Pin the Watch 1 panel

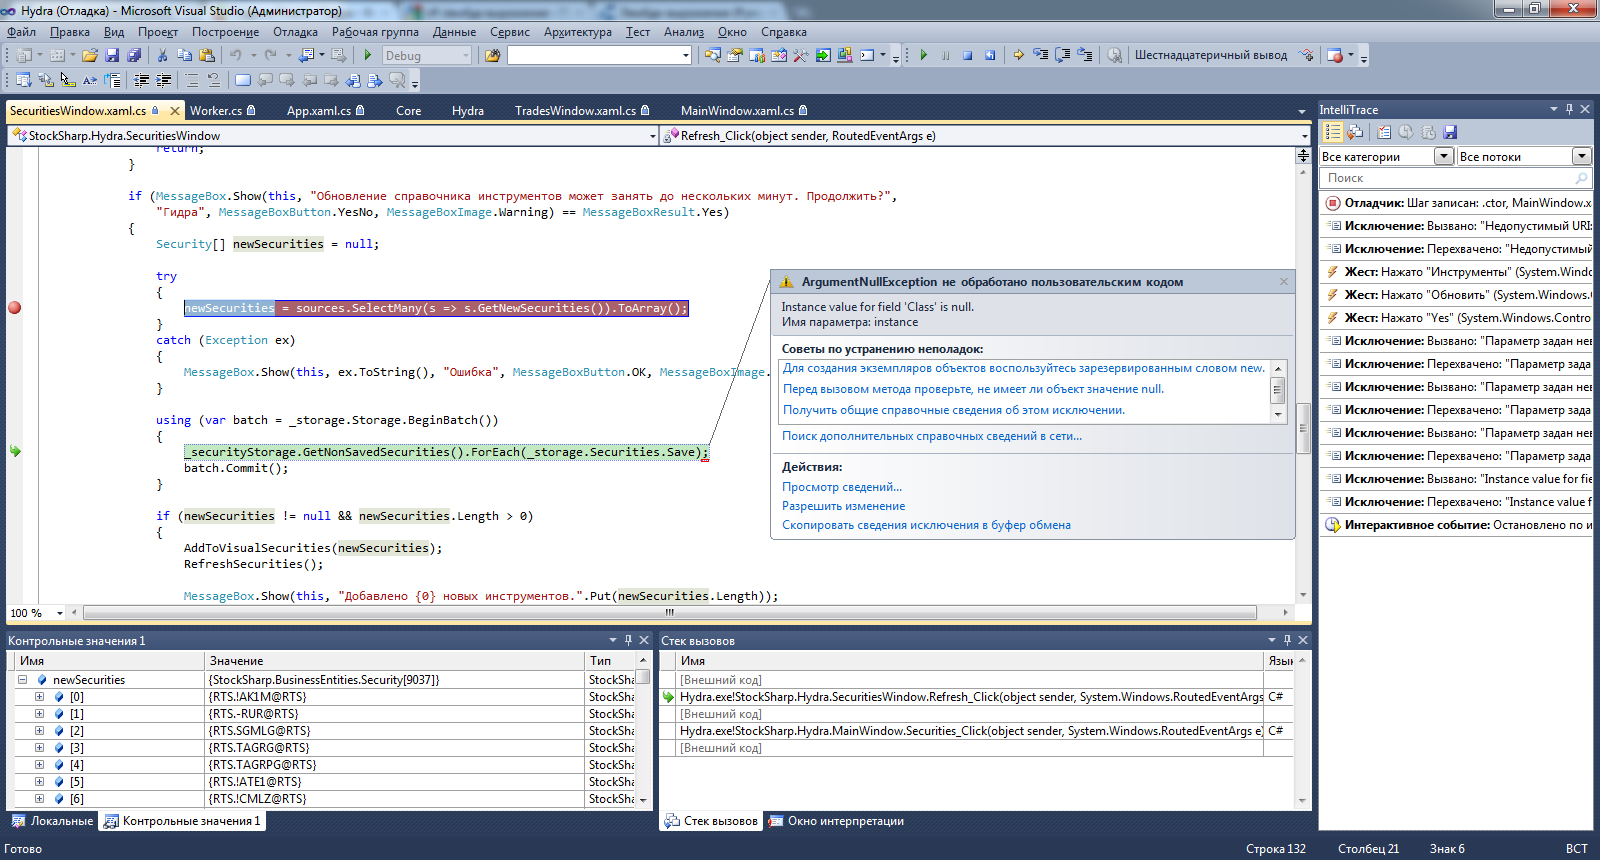[628, 640]
